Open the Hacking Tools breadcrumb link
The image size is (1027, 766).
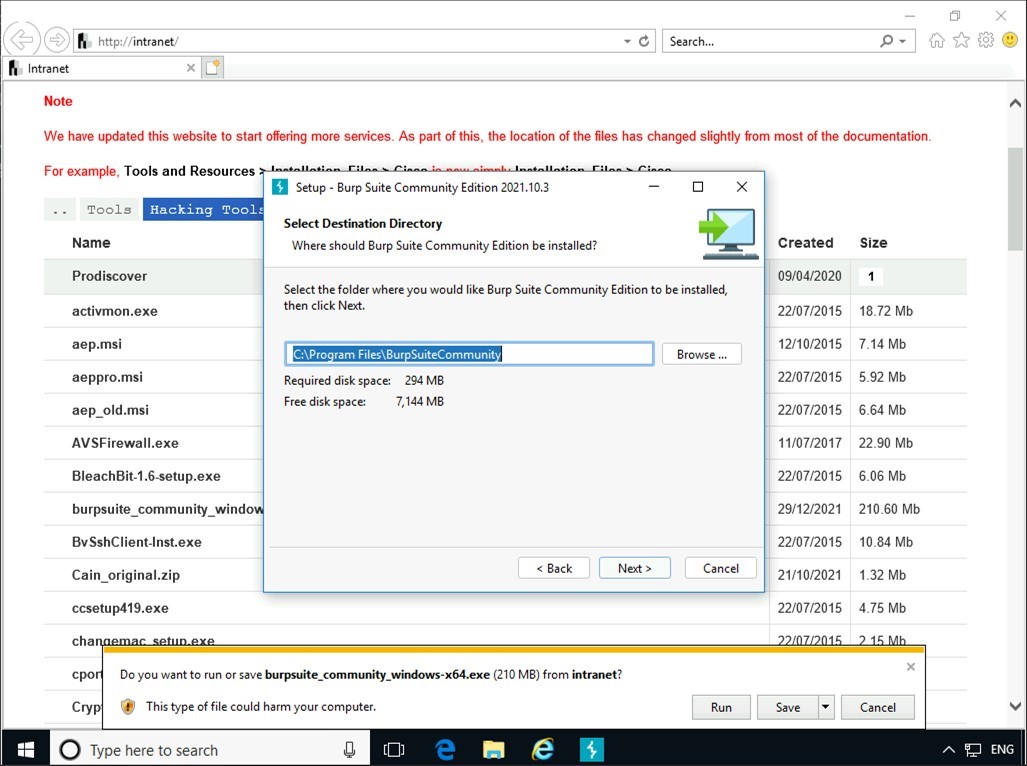[x=204, y=209]
